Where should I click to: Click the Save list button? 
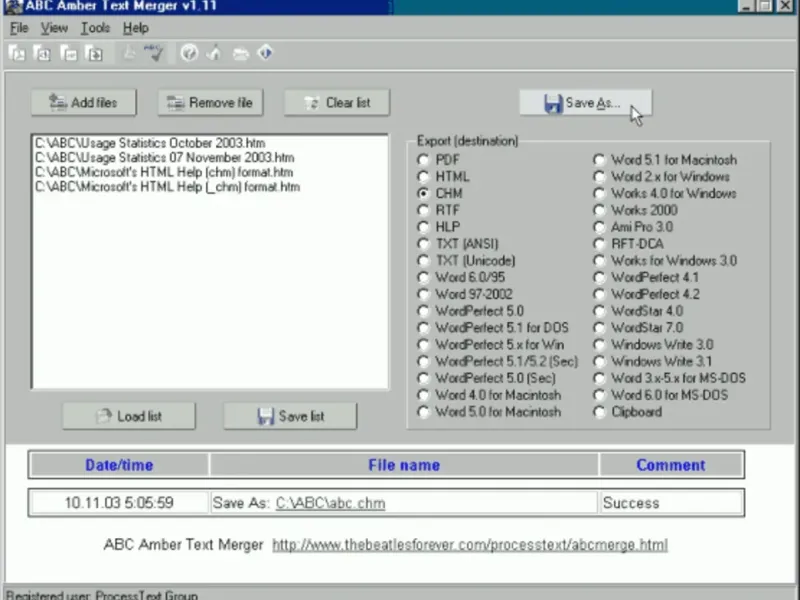(x=290, y=416)
